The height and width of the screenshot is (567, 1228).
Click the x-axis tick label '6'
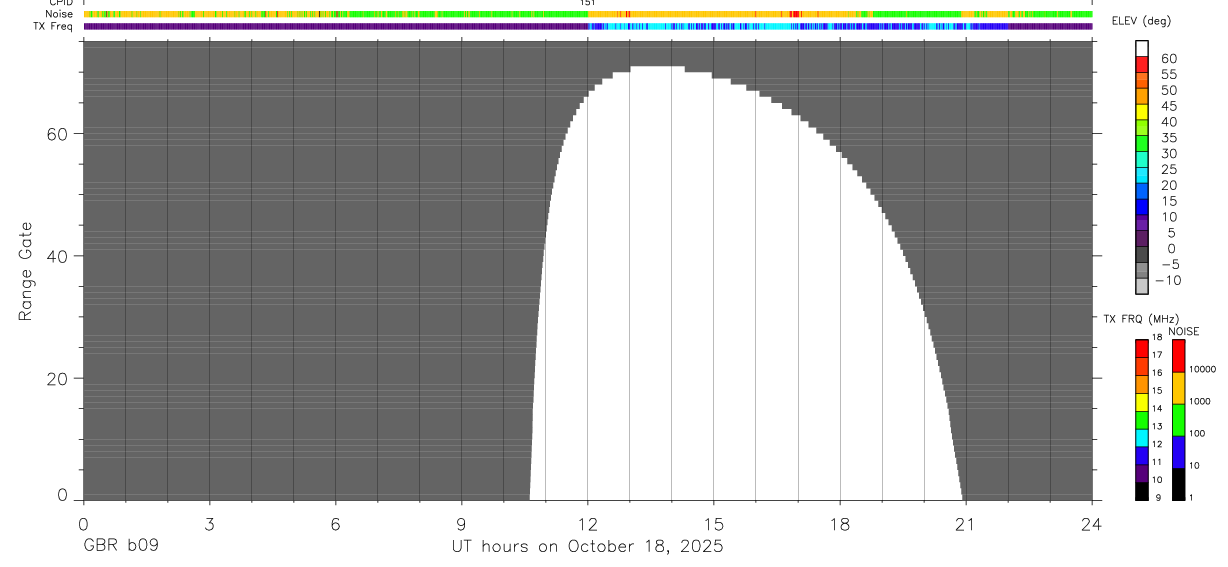335,523
